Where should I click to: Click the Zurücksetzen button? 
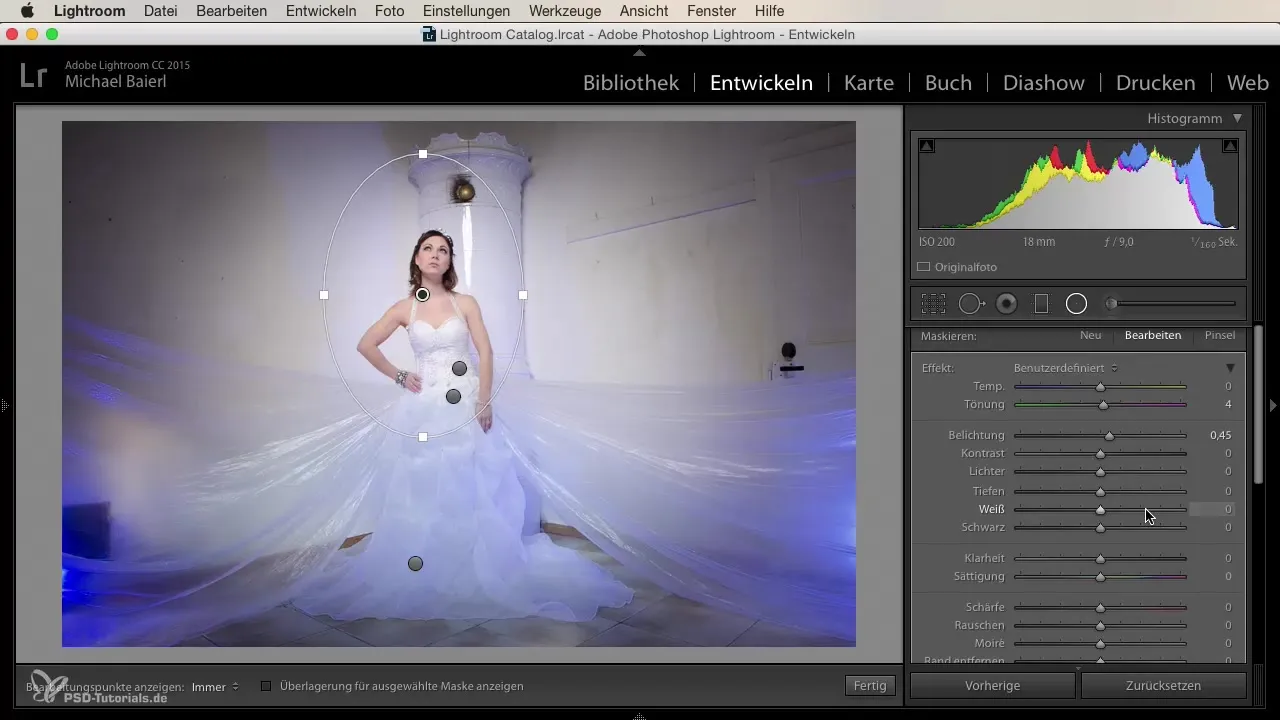click(1163, 686)
